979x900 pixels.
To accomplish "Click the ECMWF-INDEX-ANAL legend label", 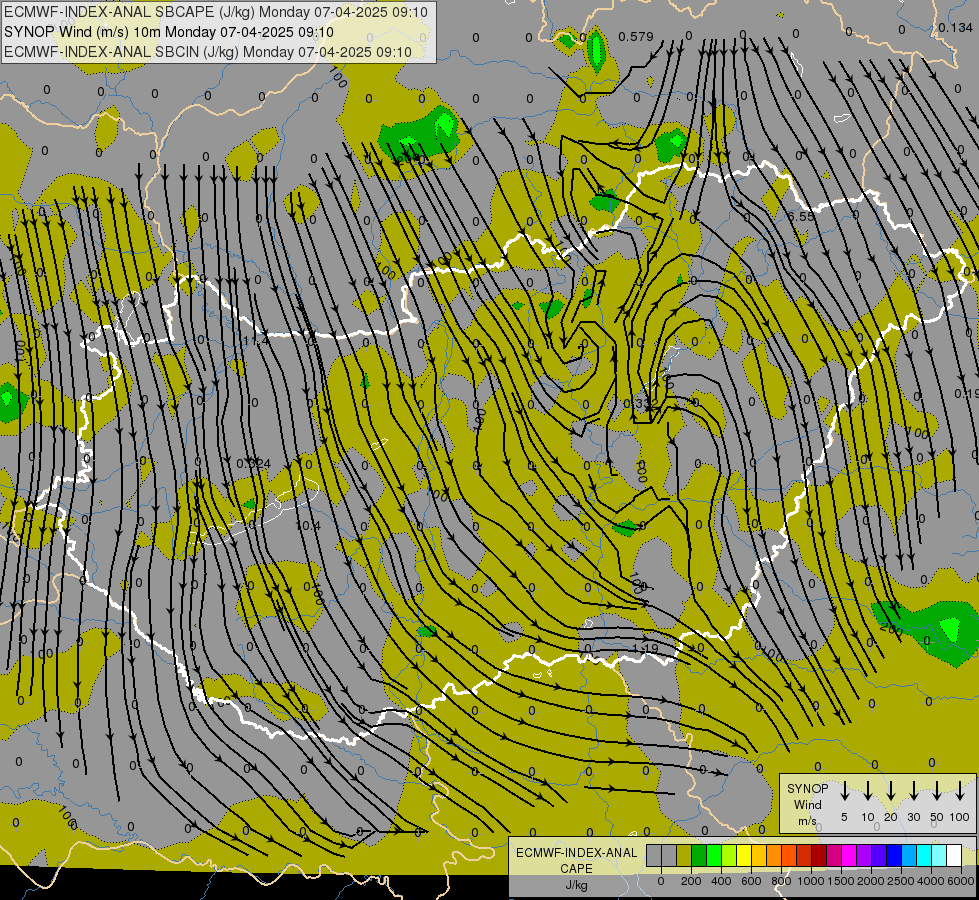I will coord(576,853).
